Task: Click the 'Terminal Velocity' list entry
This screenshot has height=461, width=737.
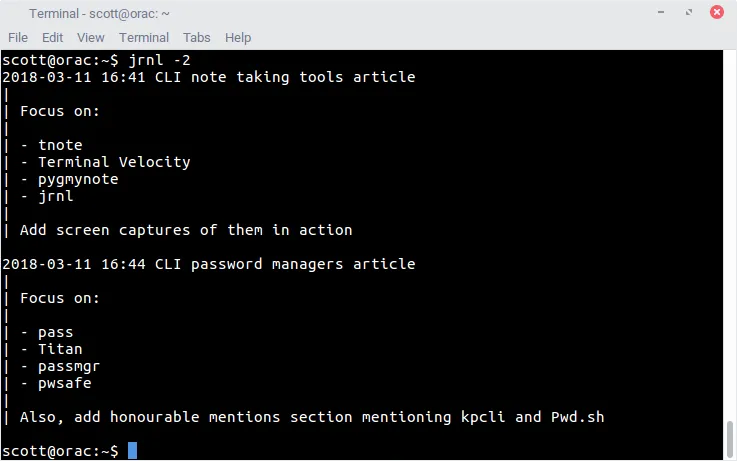Action: 114,162
